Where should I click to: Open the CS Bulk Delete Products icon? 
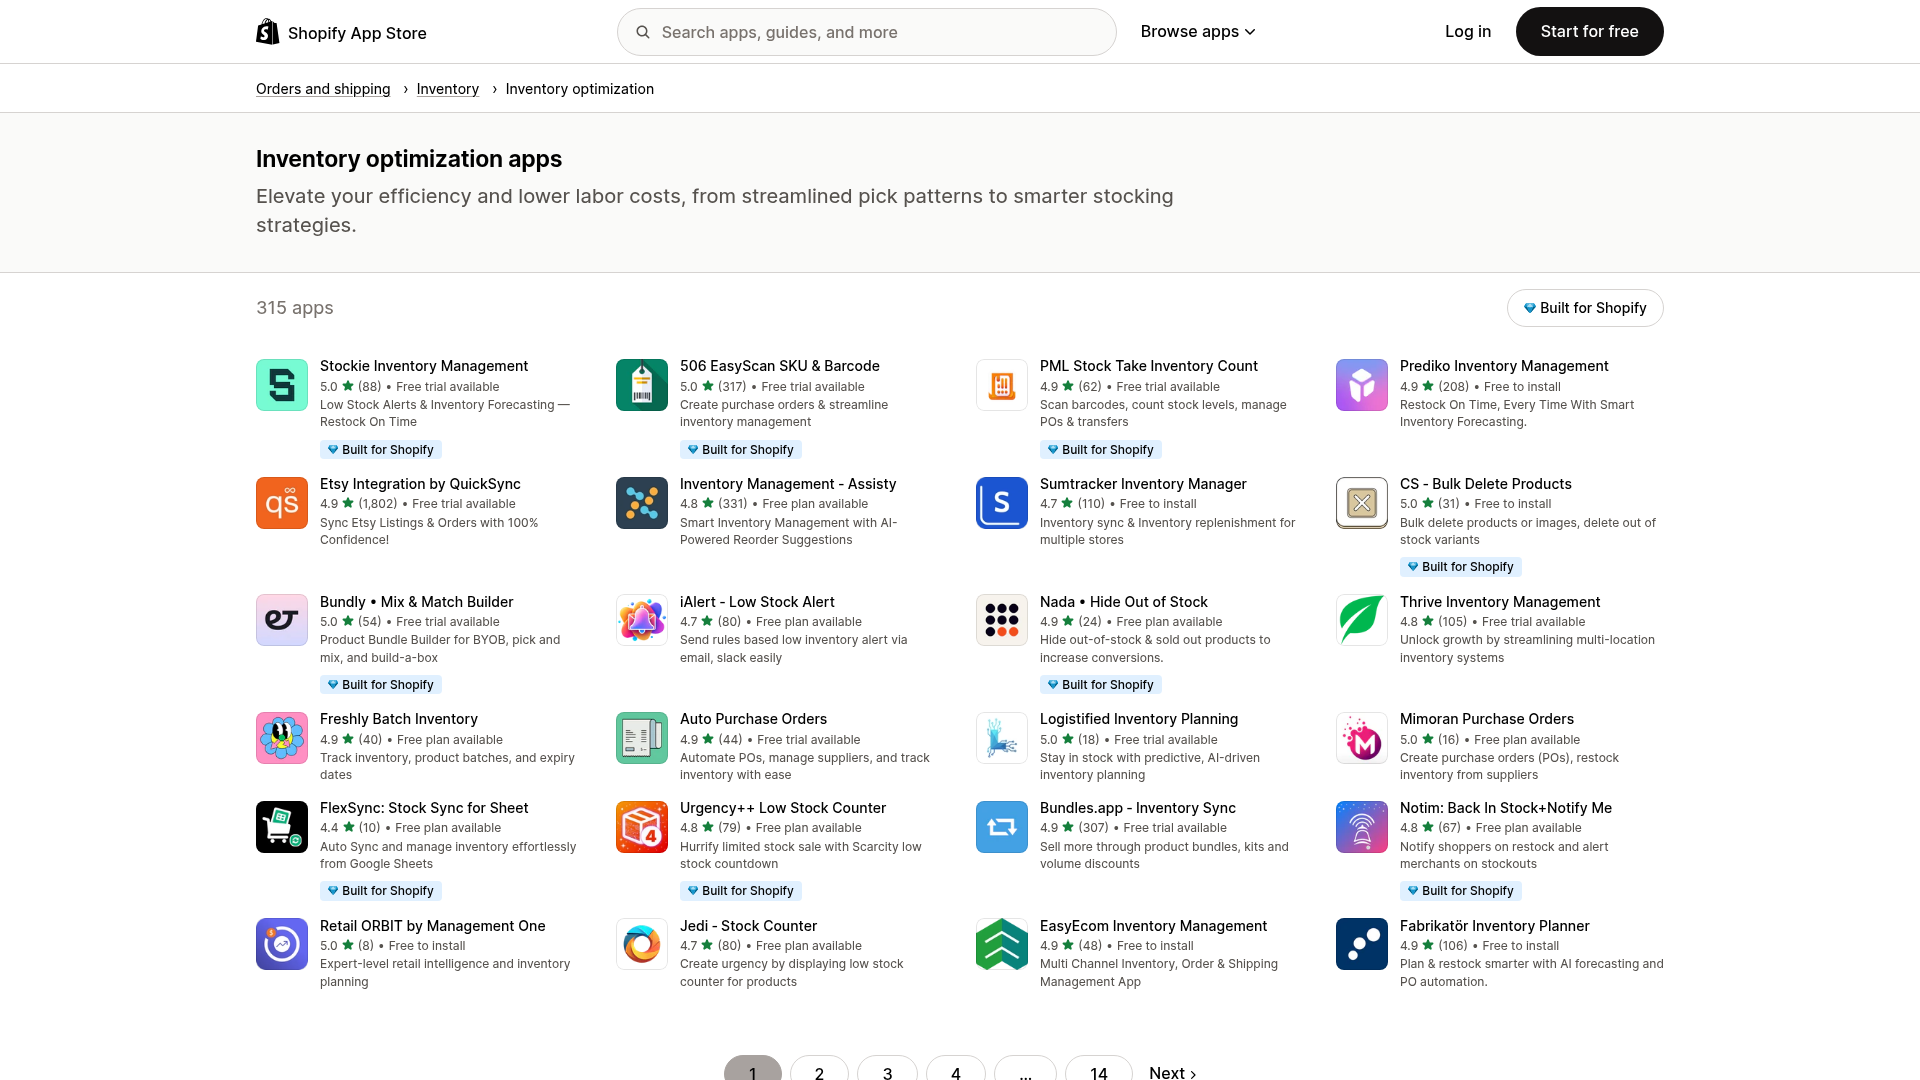[x=1362, y=503]
